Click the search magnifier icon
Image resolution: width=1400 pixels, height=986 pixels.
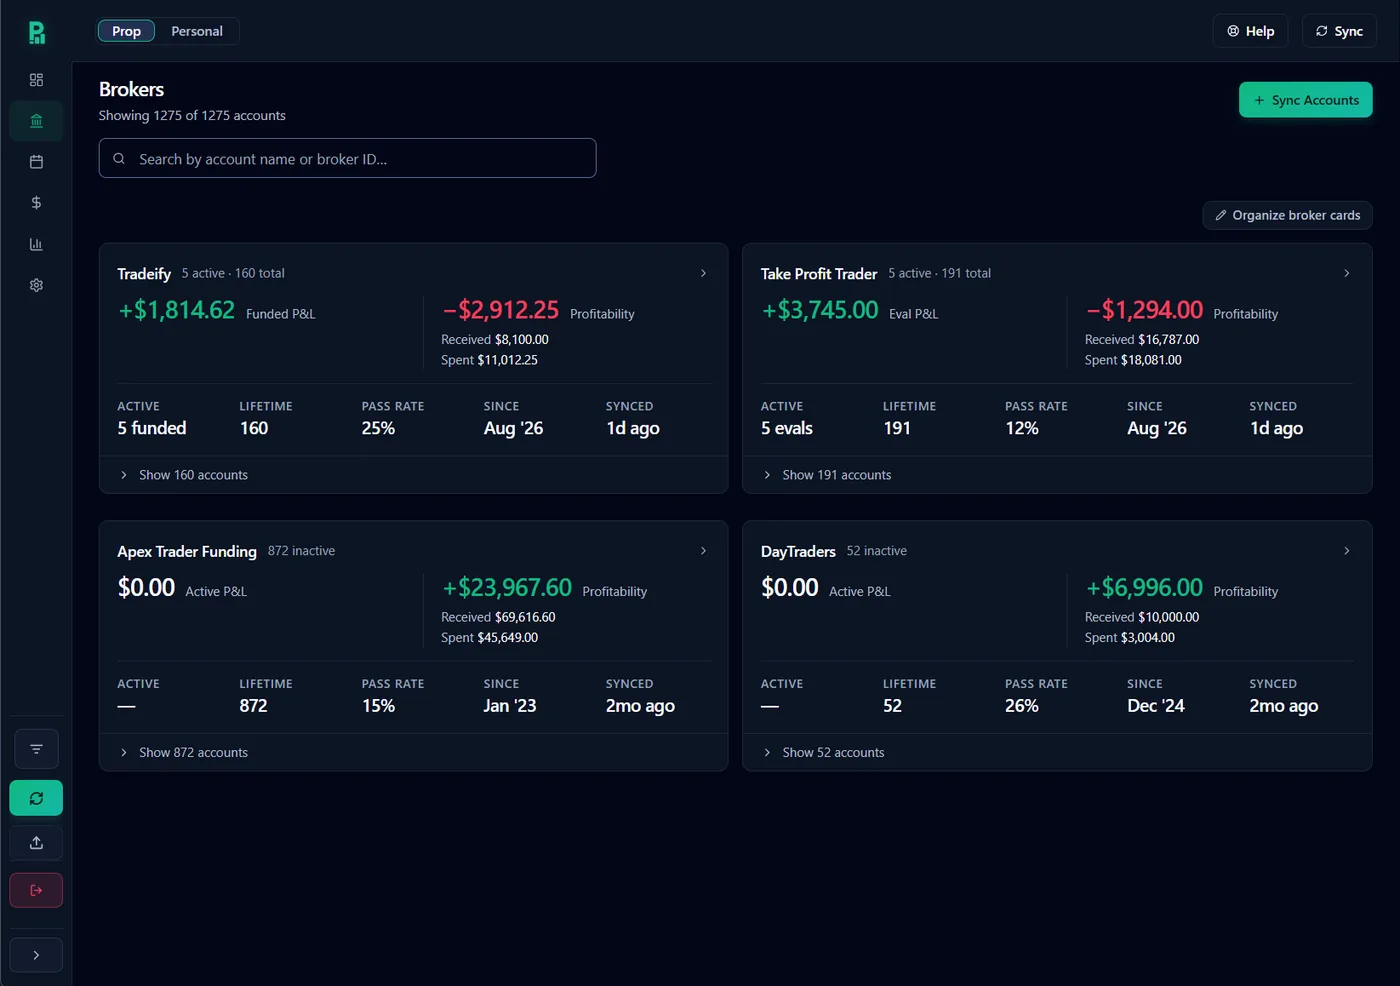click(119, 159)
